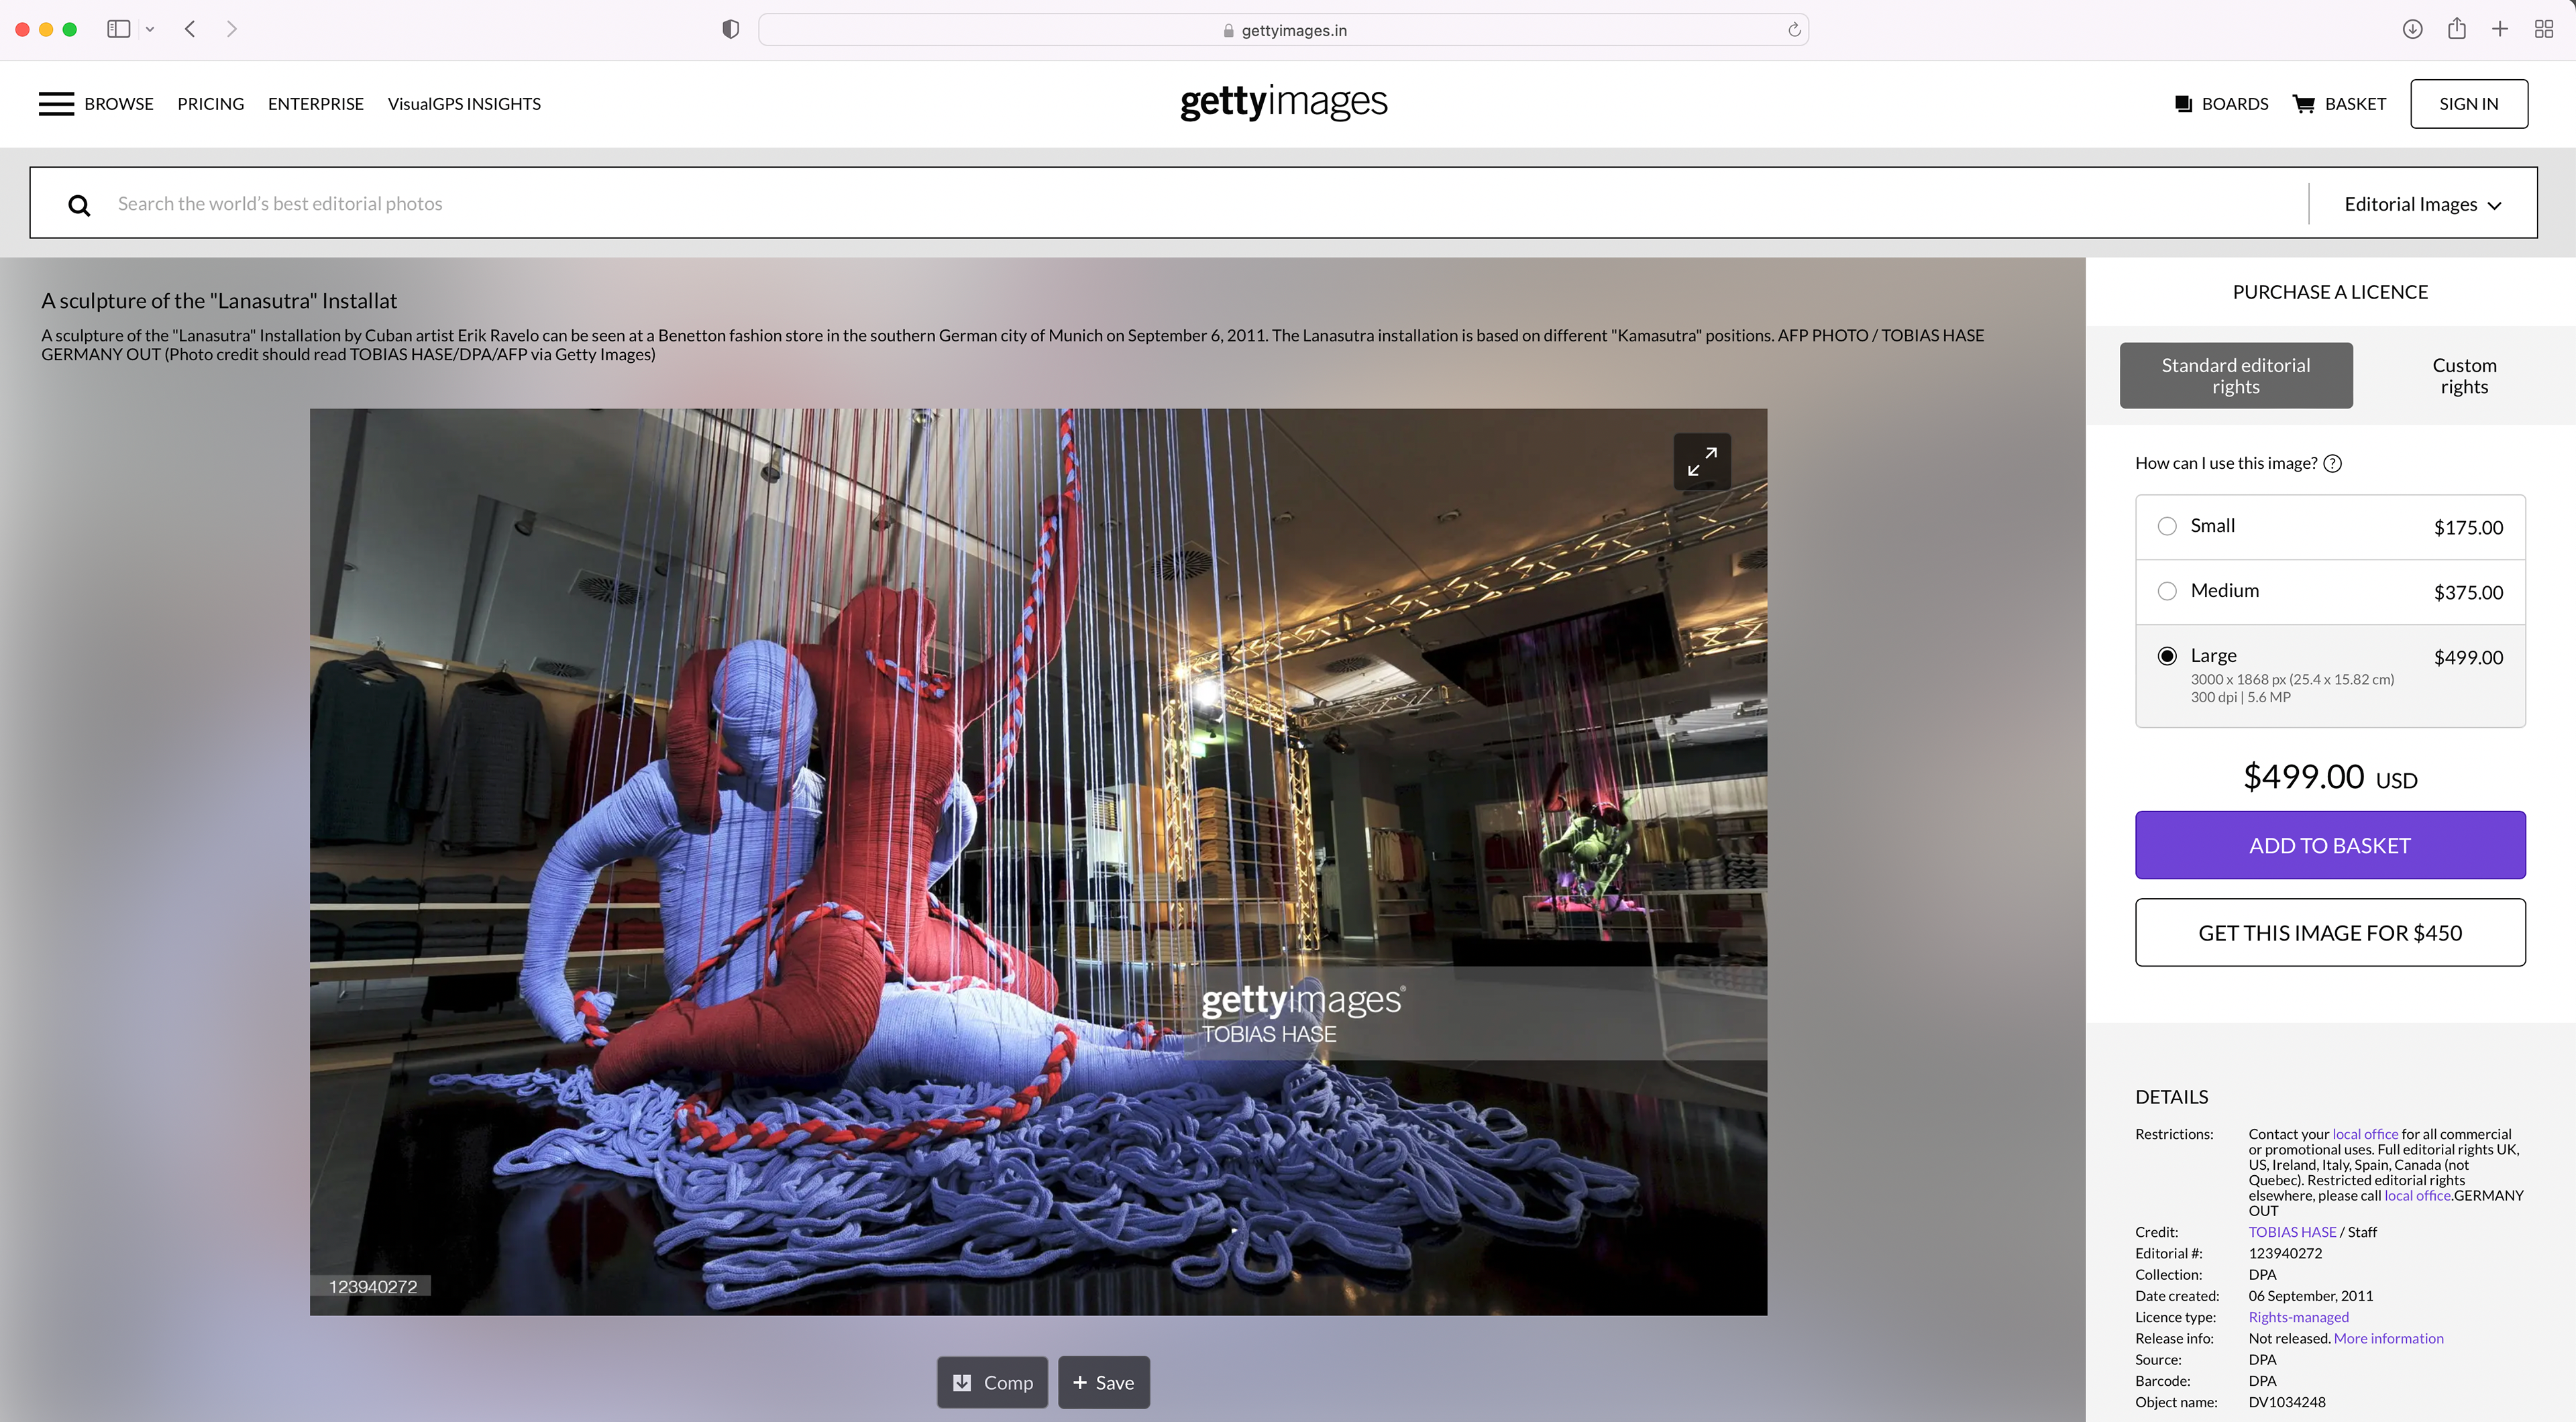Click the BROWSE text label

coord(119,104)
